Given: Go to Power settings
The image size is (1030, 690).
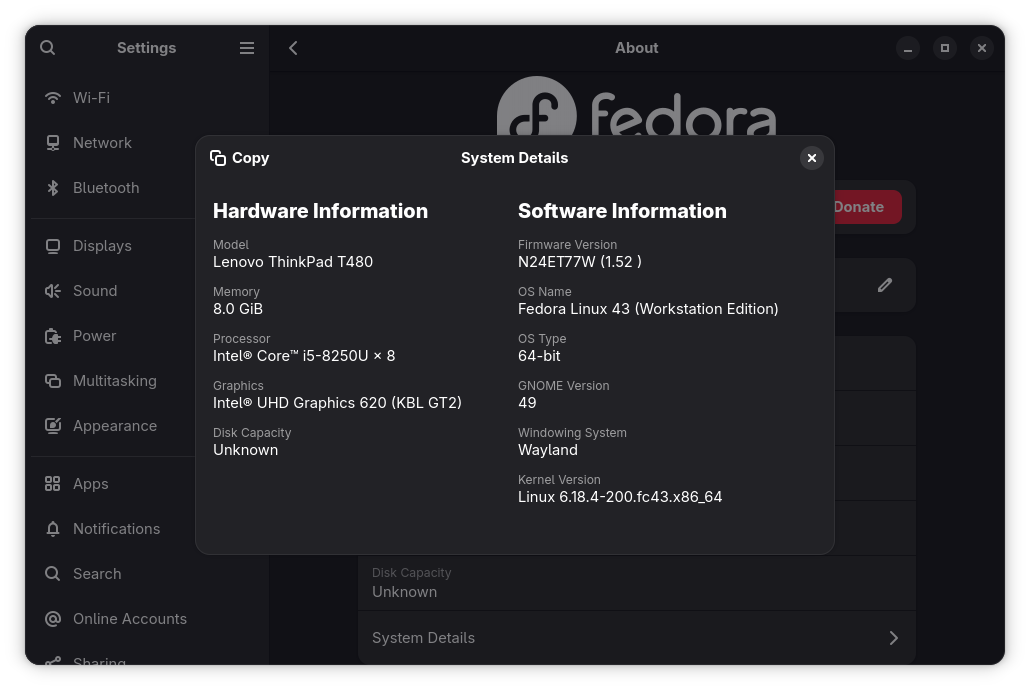Looking at the screenshot, I should click(94, 336).
